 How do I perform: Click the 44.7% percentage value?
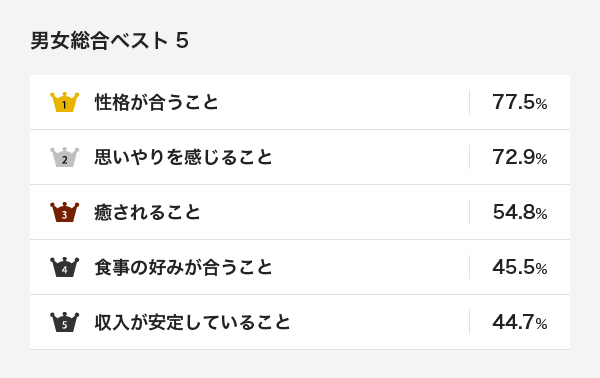[x=520, y=322]
